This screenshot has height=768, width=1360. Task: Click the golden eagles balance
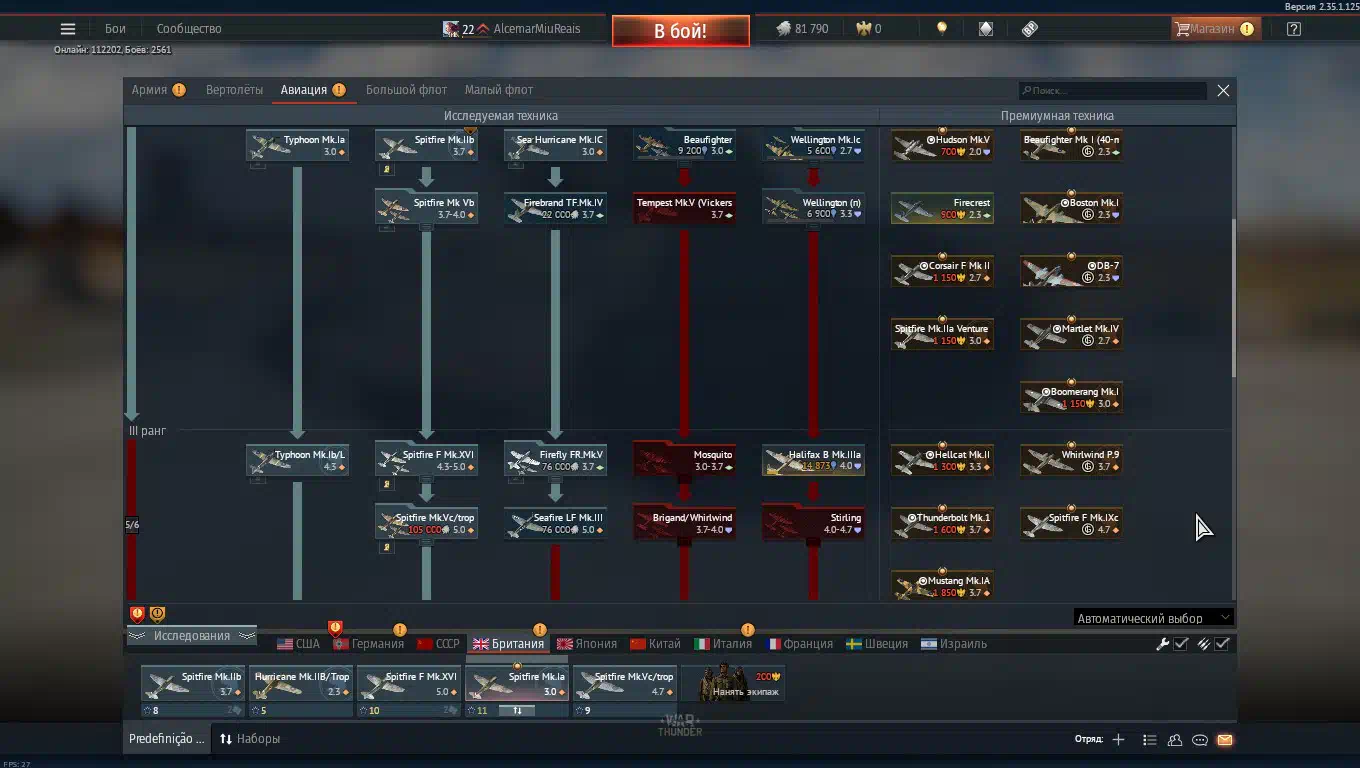(x=868, y=29)
